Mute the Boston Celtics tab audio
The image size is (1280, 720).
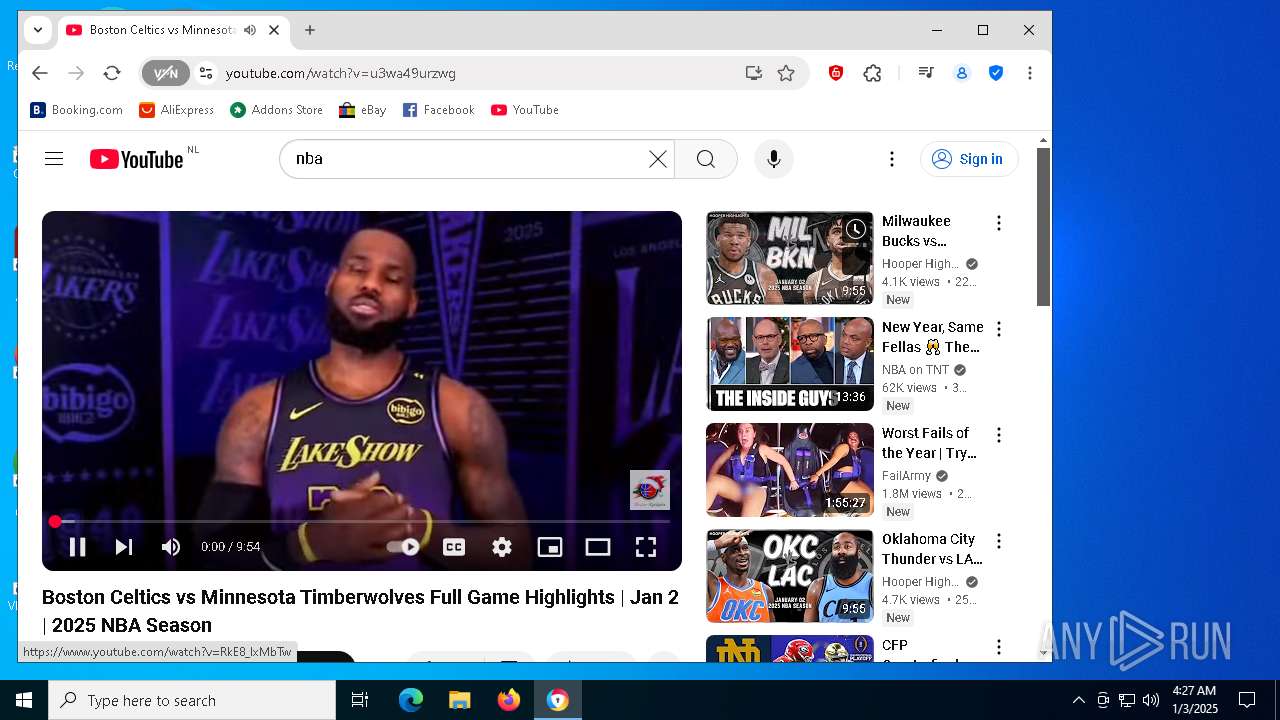[x=249, y=30]
